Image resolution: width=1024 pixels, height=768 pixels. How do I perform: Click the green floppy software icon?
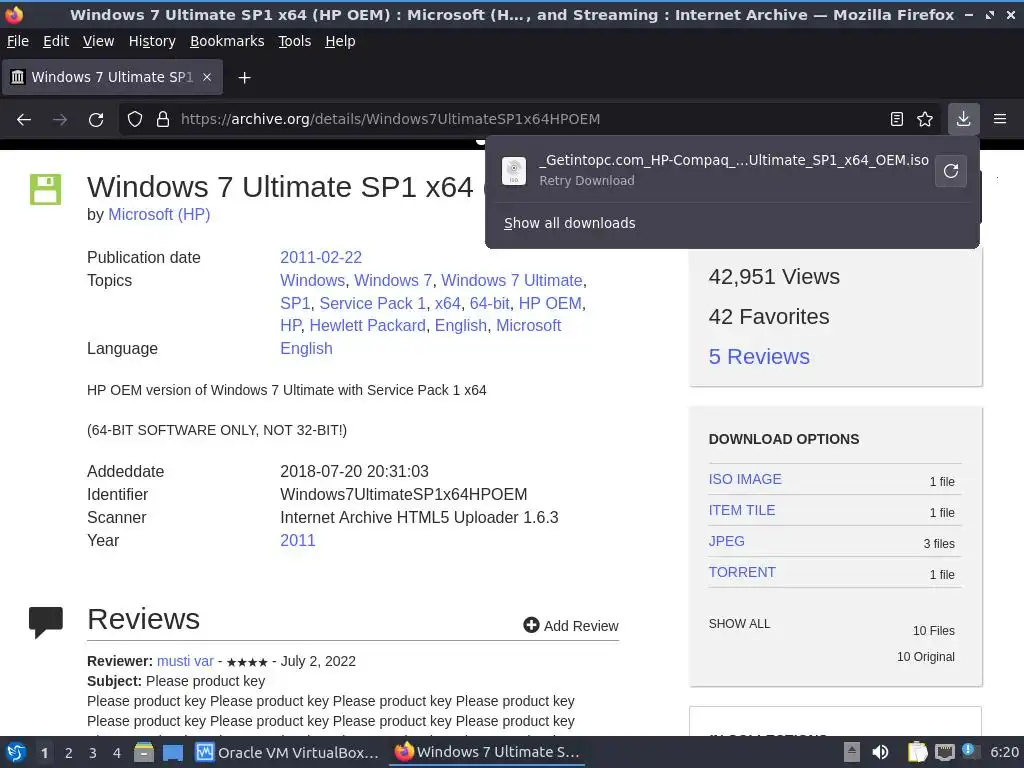click(46, 189)
